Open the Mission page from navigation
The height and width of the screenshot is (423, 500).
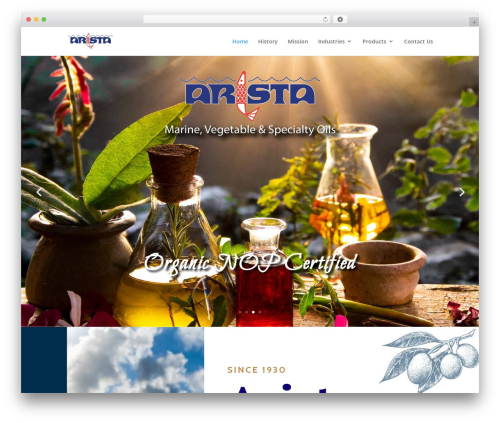point(298,41)
